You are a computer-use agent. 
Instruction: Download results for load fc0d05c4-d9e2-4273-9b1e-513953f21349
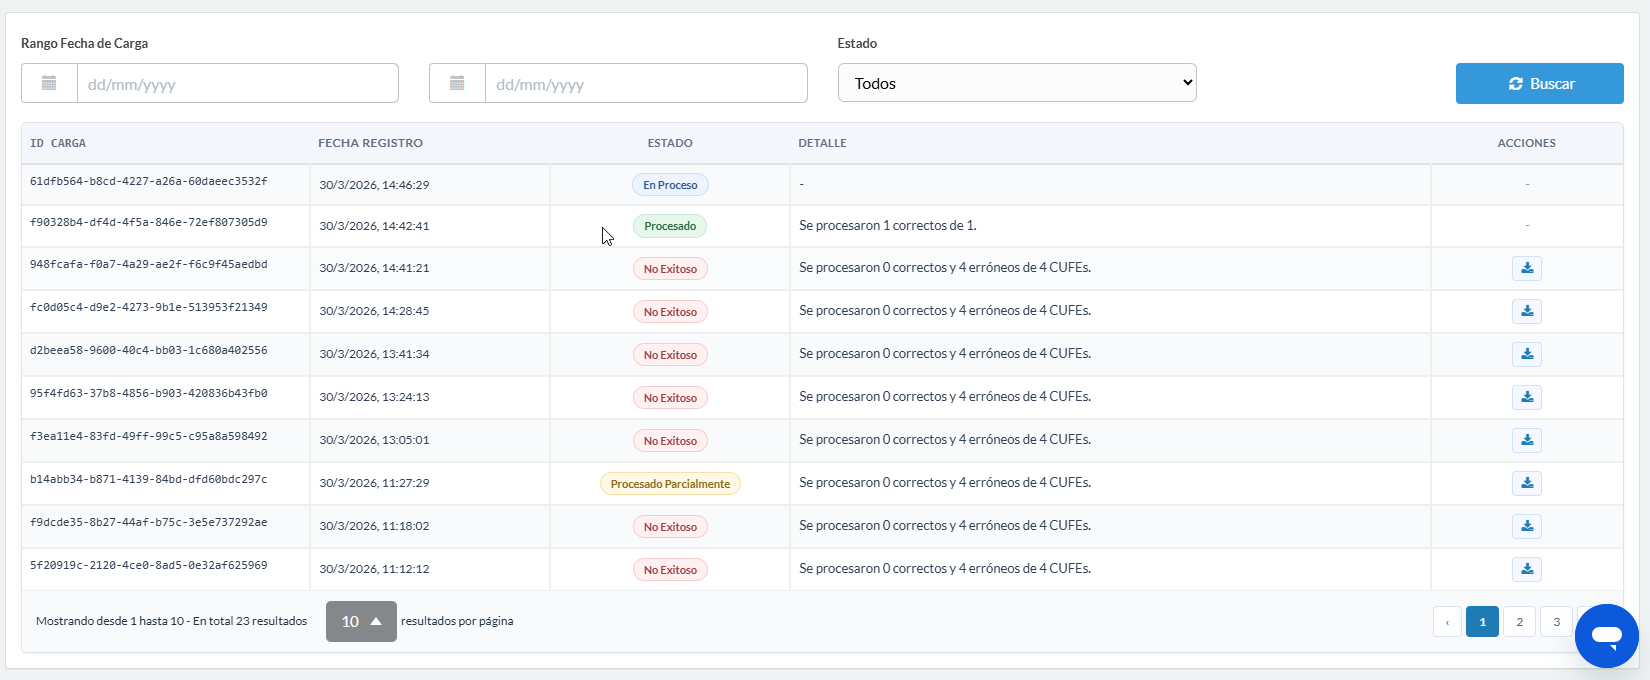coord(1526,311)
